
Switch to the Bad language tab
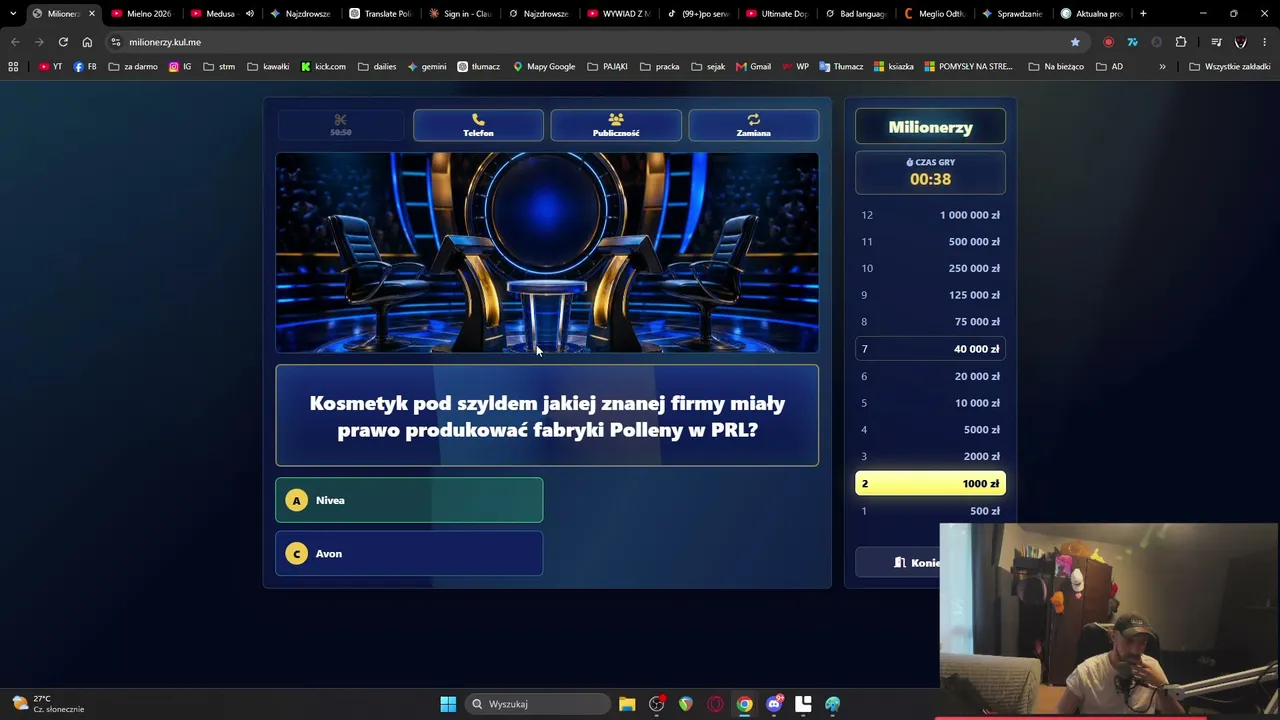(x=856, y=14)
